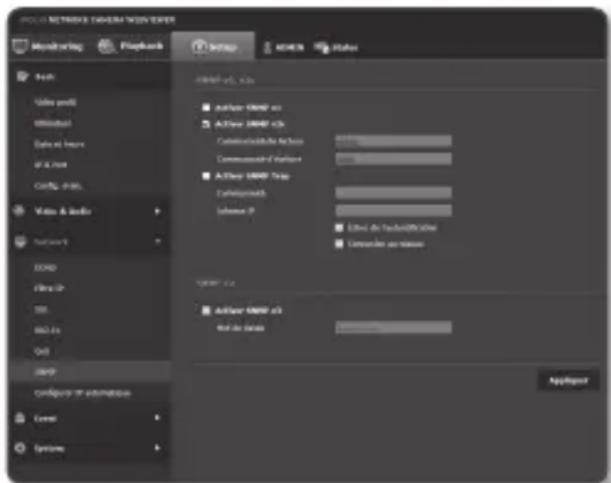Click the Video & Audio section icon
Image resolution: width=611 pixels, height=483 pixels.
(20, 211)
